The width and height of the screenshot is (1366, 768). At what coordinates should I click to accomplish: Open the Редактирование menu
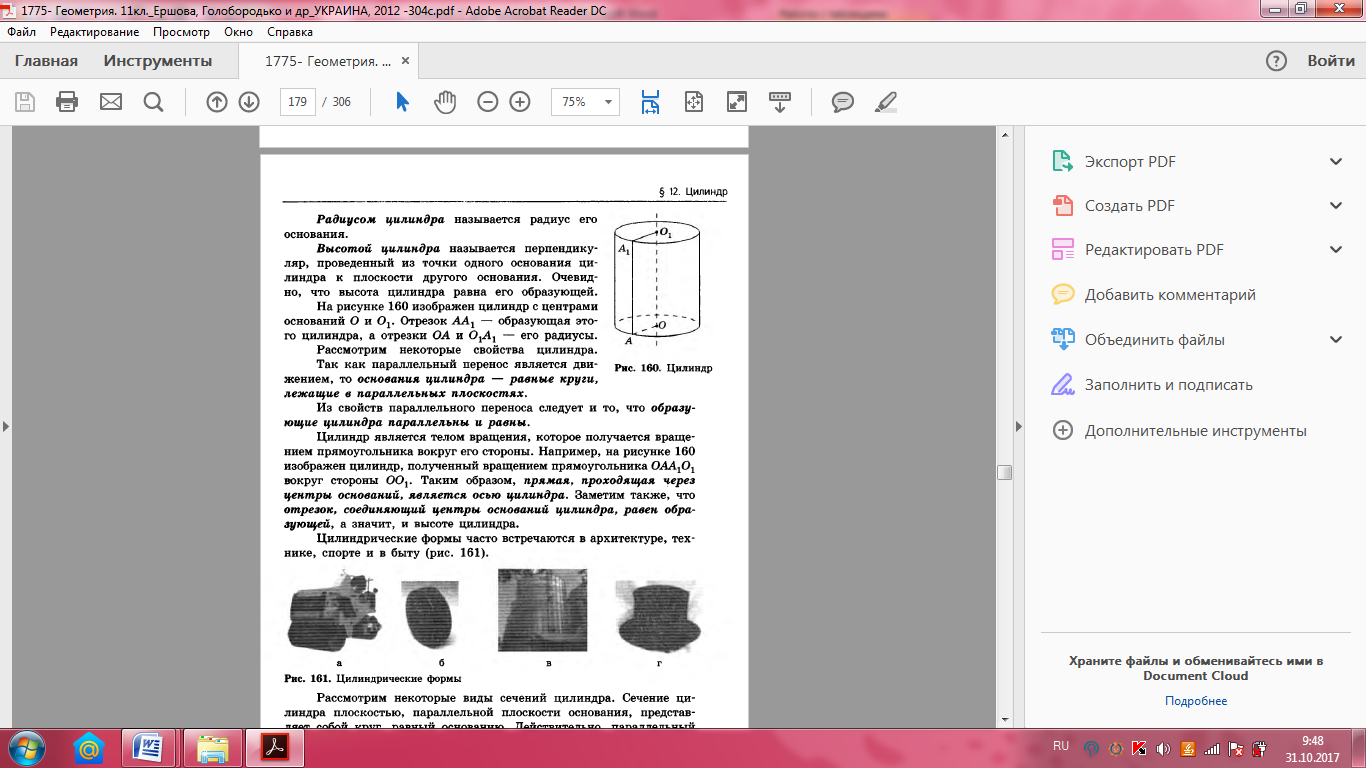coord(94,32)
